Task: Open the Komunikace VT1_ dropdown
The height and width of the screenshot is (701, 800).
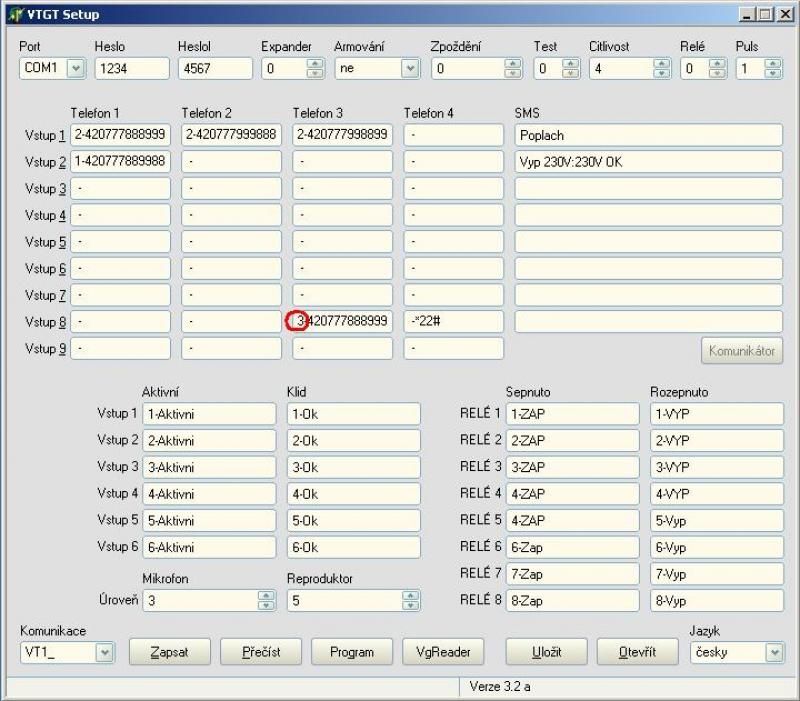Action: point(105,652)
